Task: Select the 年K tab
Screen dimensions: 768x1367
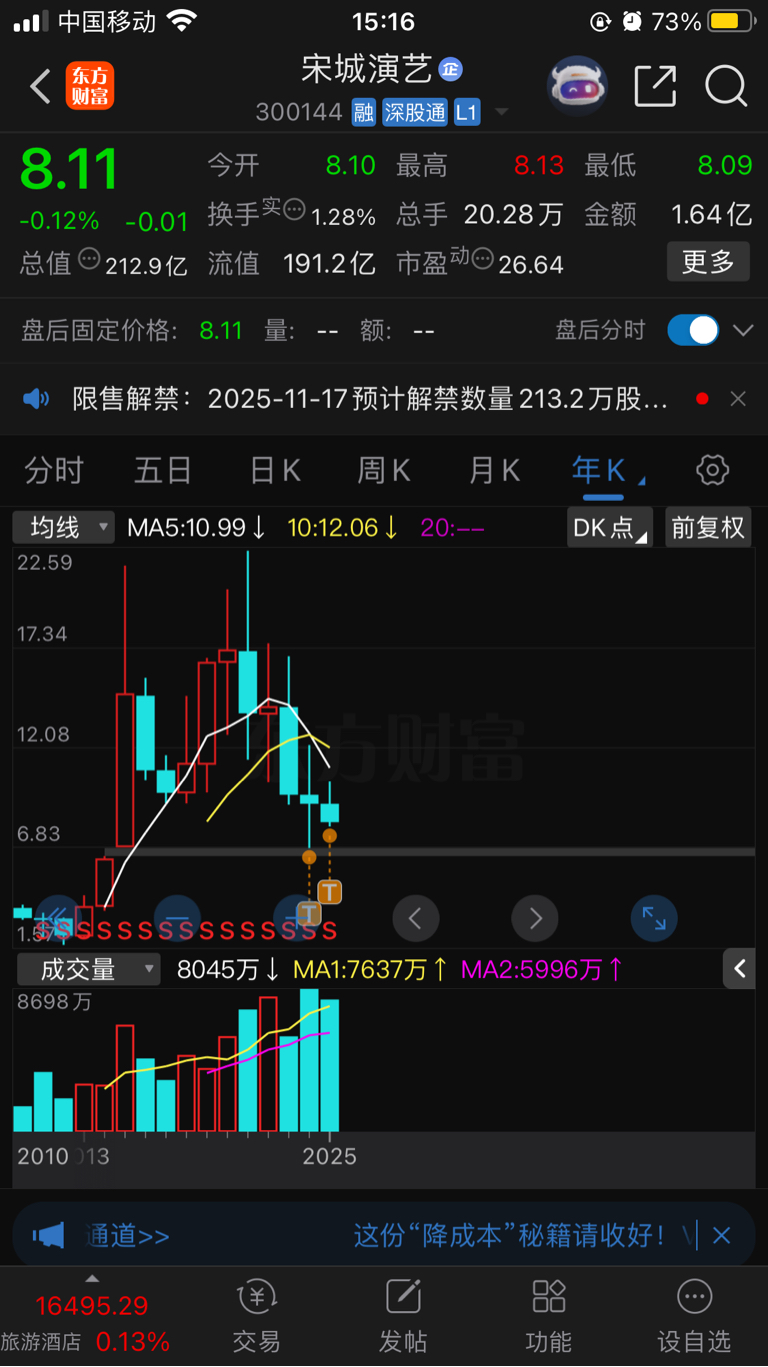Action: point(598,470)
